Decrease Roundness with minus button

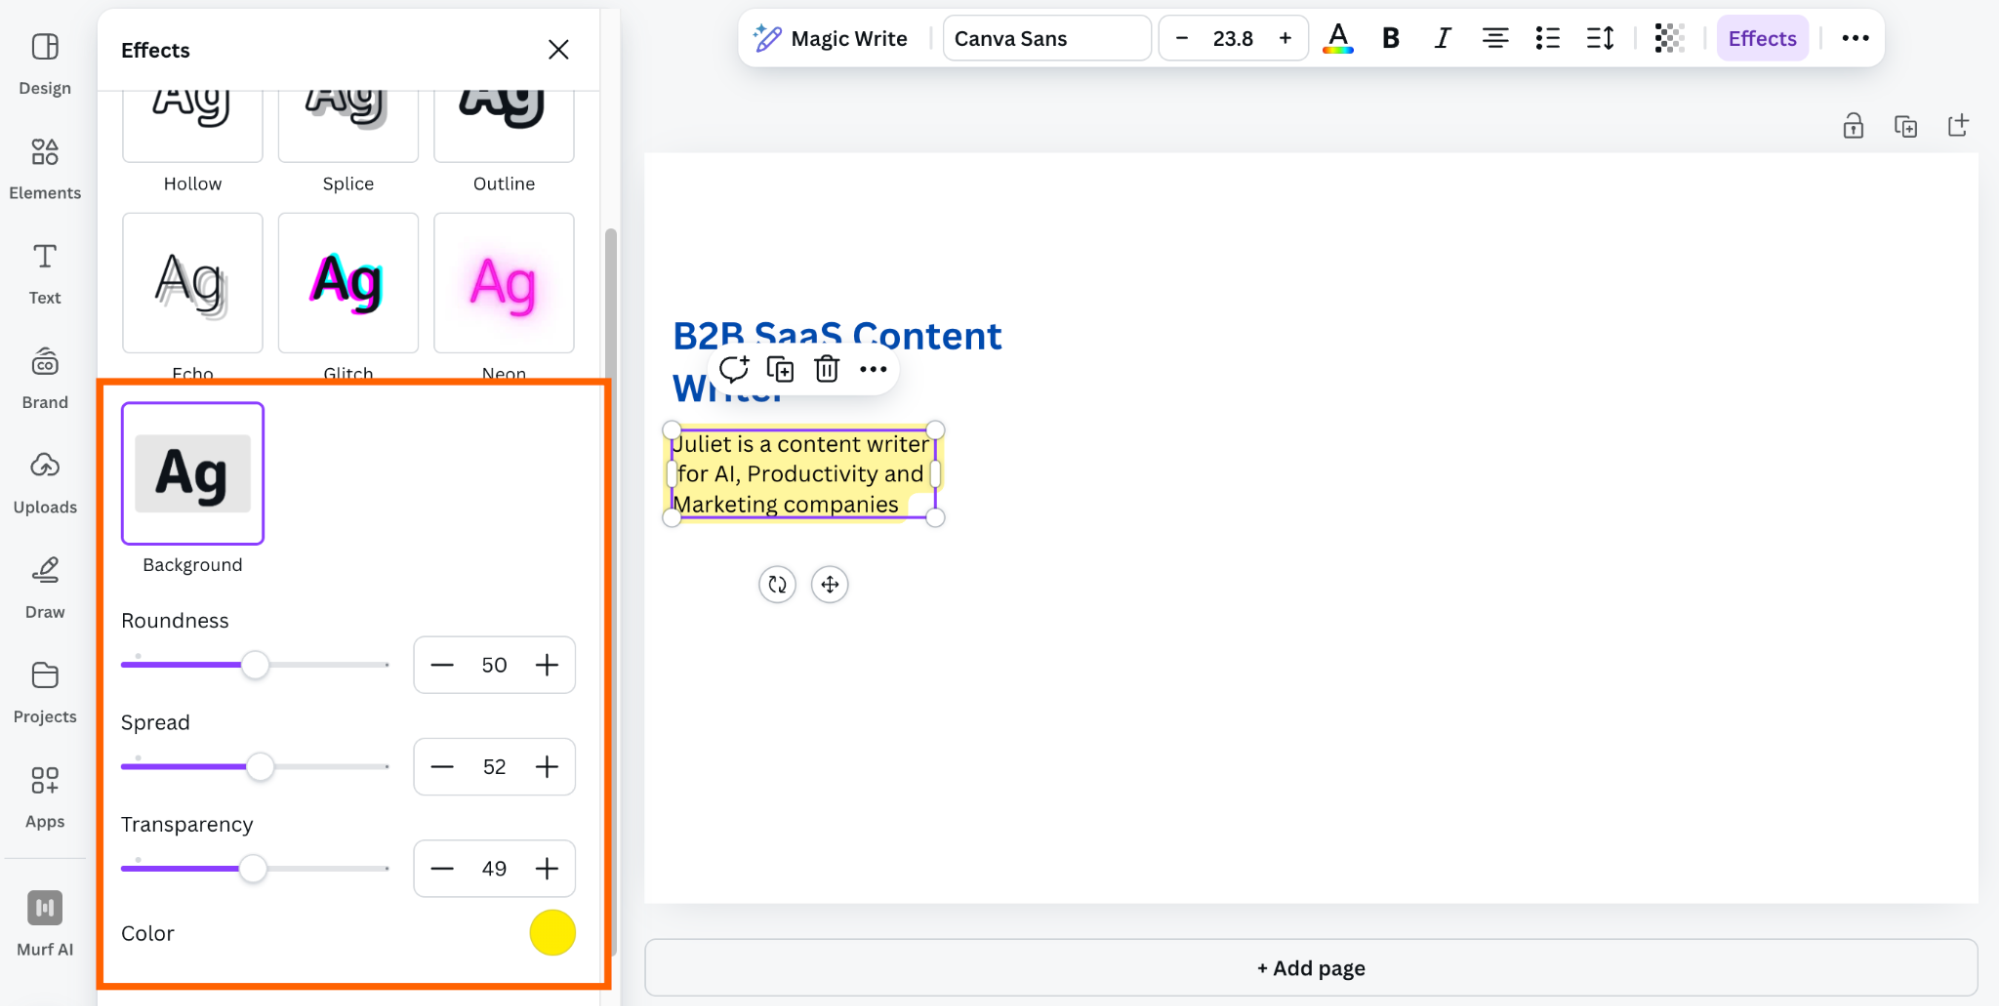point(442,665)
